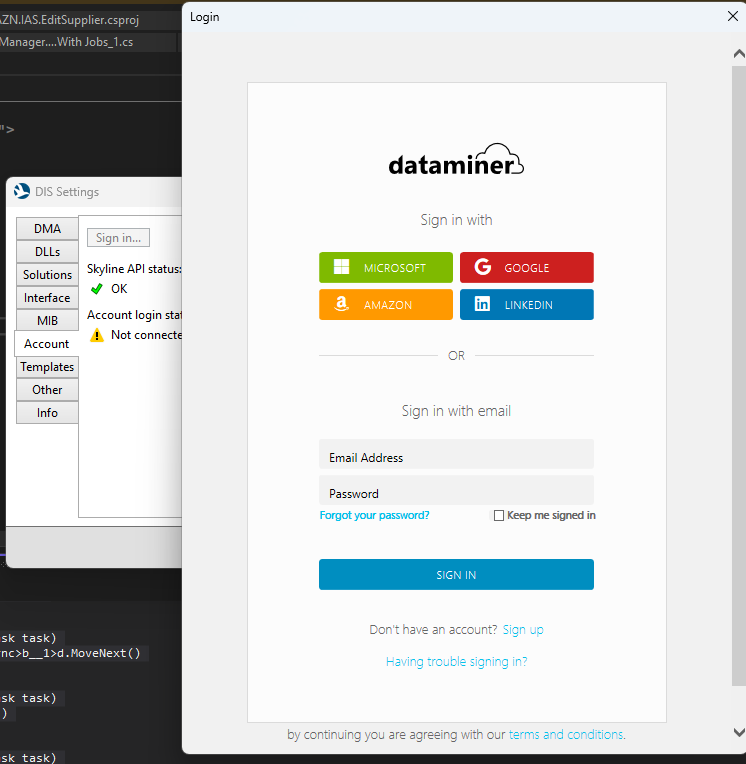Image resolution: width=746 pixels, height=764 pixels.
Task: Enable Keep me signed in checkbox
Action: pyautogui.click(x=499, y=516)
